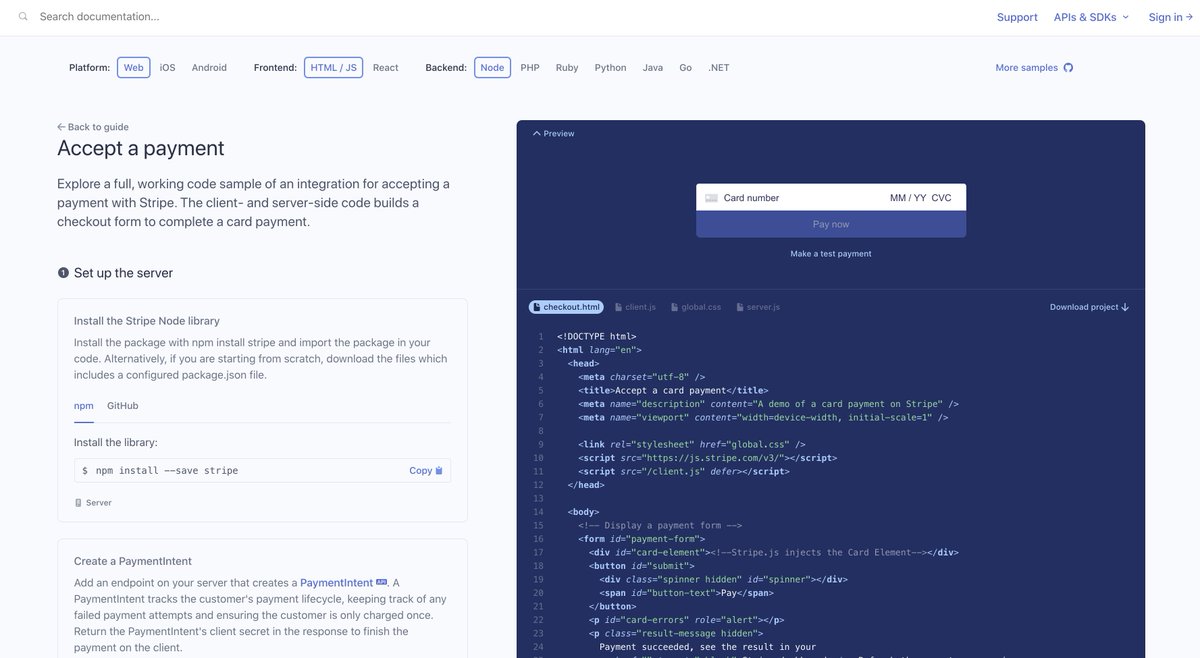Click code line number 14
The width and height of the screenshot is (1200, 658).
[x=538, y=512]
